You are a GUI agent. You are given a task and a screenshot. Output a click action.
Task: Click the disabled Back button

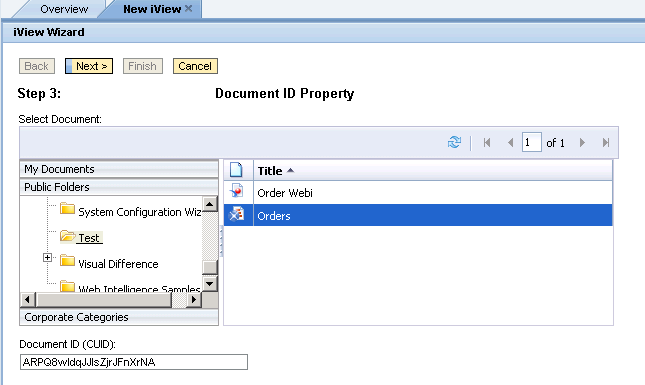point(37,66)
